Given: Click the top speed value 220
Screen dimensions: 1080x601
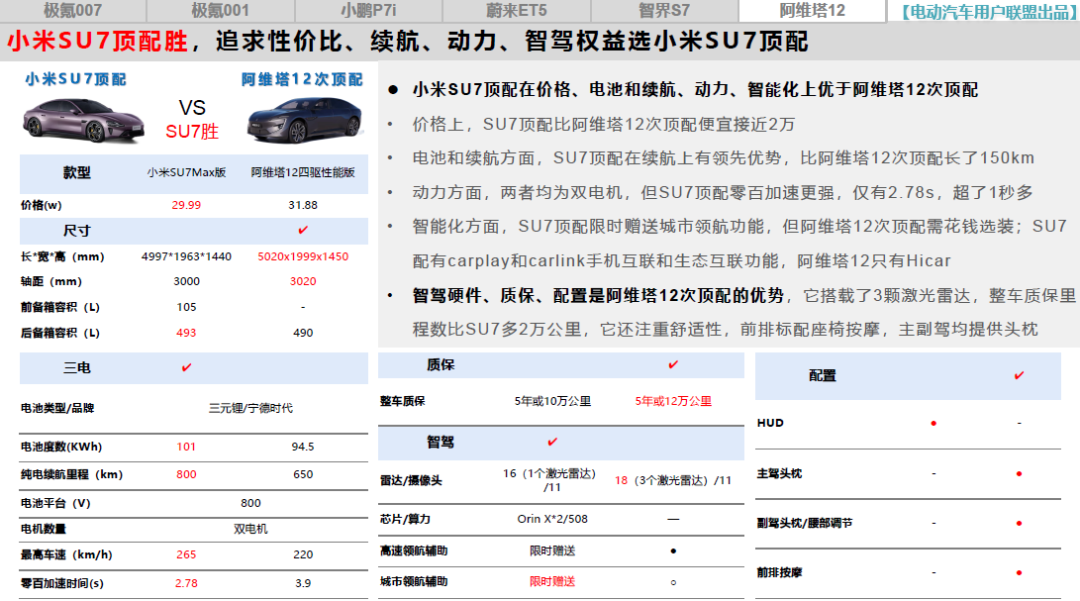Looking at the screenshot, I should [303, 555].
